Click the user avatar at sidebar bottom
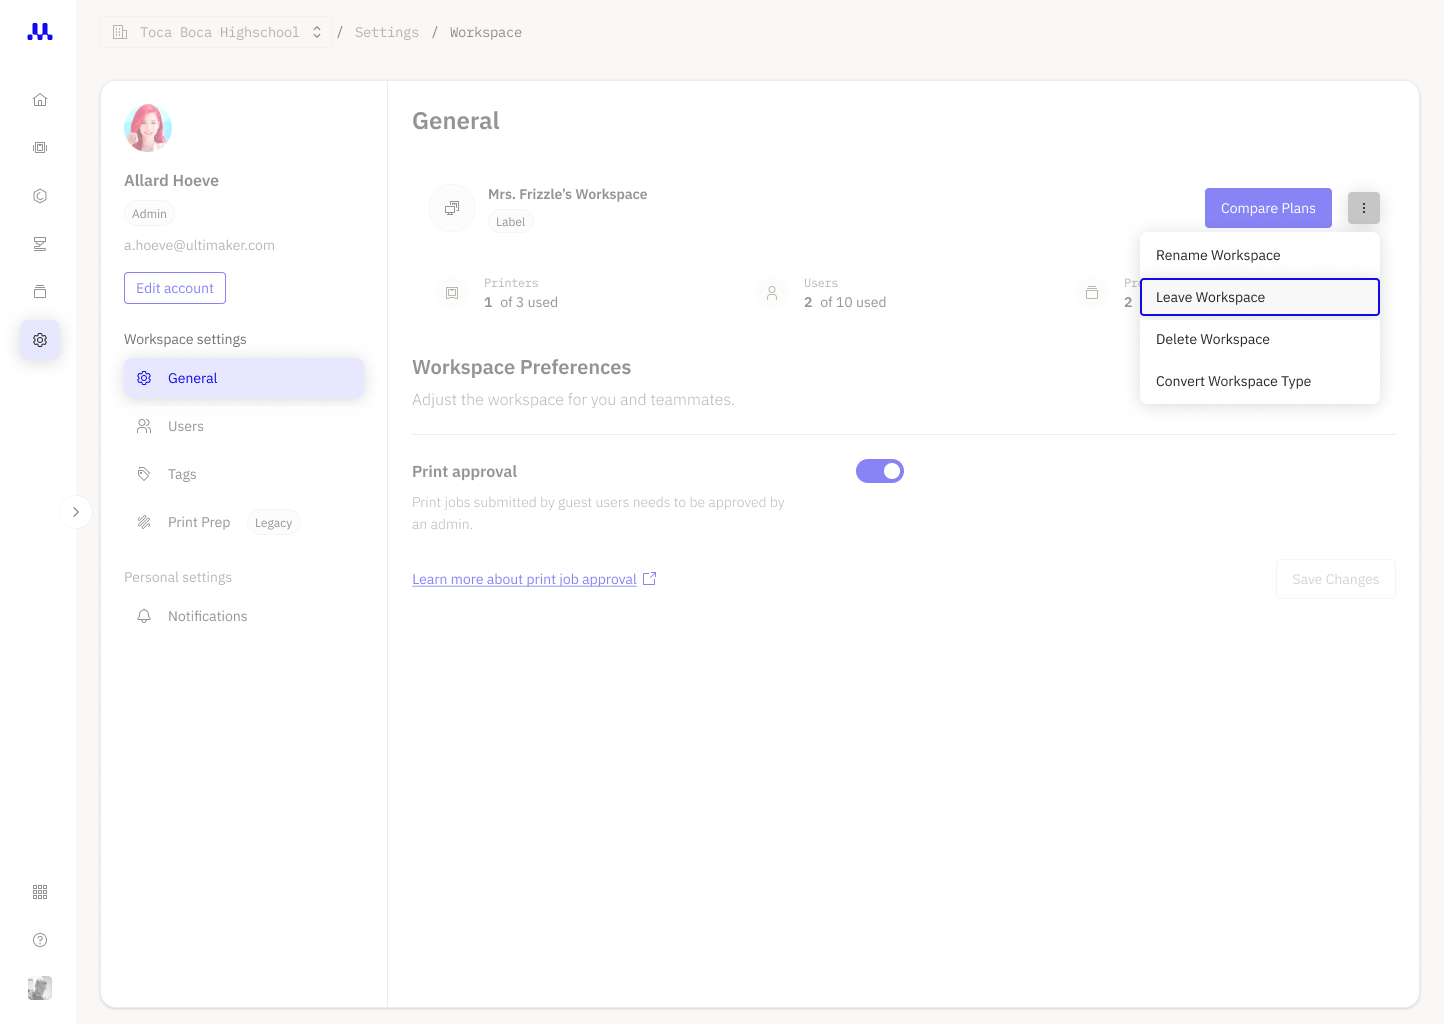The height and width of the screenshot is (1024, 1444). tap(40, 988)
